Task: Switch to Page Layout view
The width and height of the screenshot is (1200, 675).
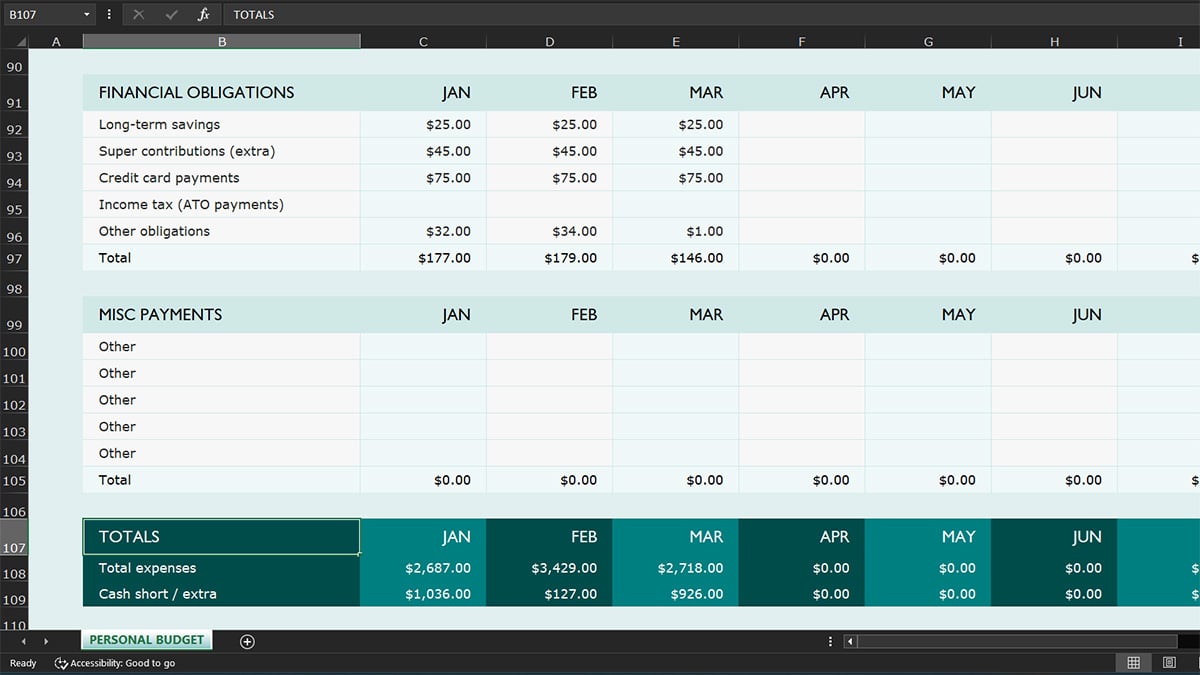Action: [1167, 662]
